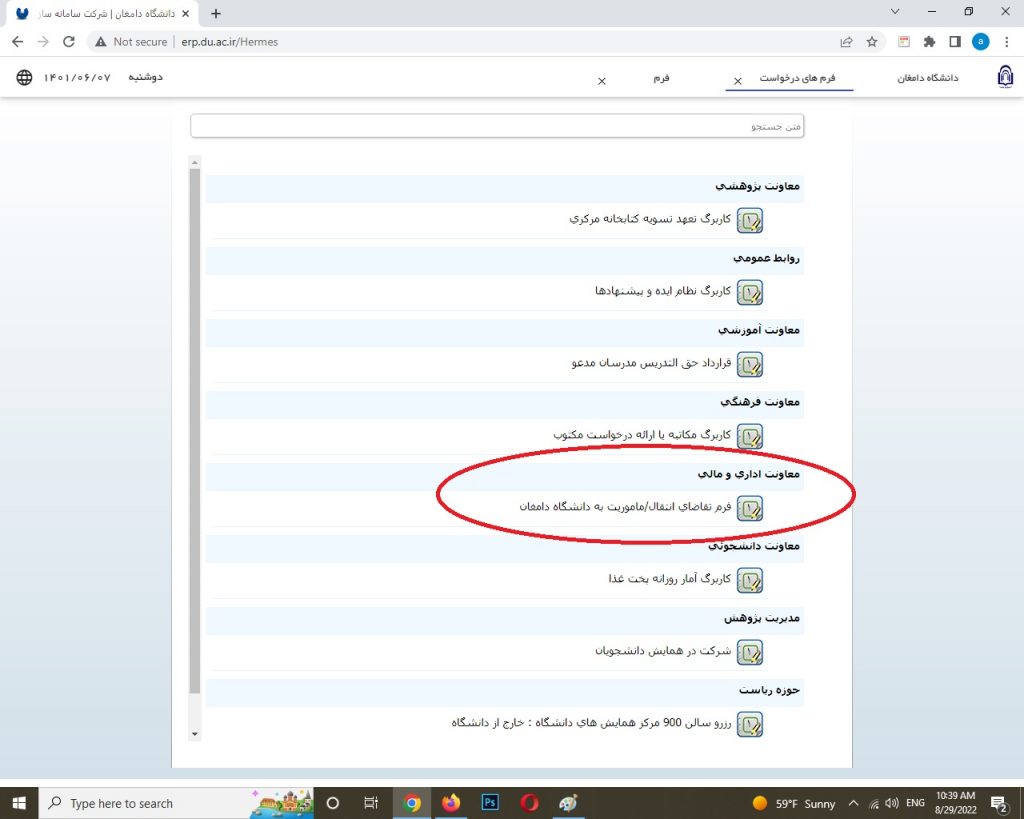Open link قرارداد حق التدریس مدرسان مدعو
The width and height of the screenshot is (1024, 819).
(x=651, y=362)
